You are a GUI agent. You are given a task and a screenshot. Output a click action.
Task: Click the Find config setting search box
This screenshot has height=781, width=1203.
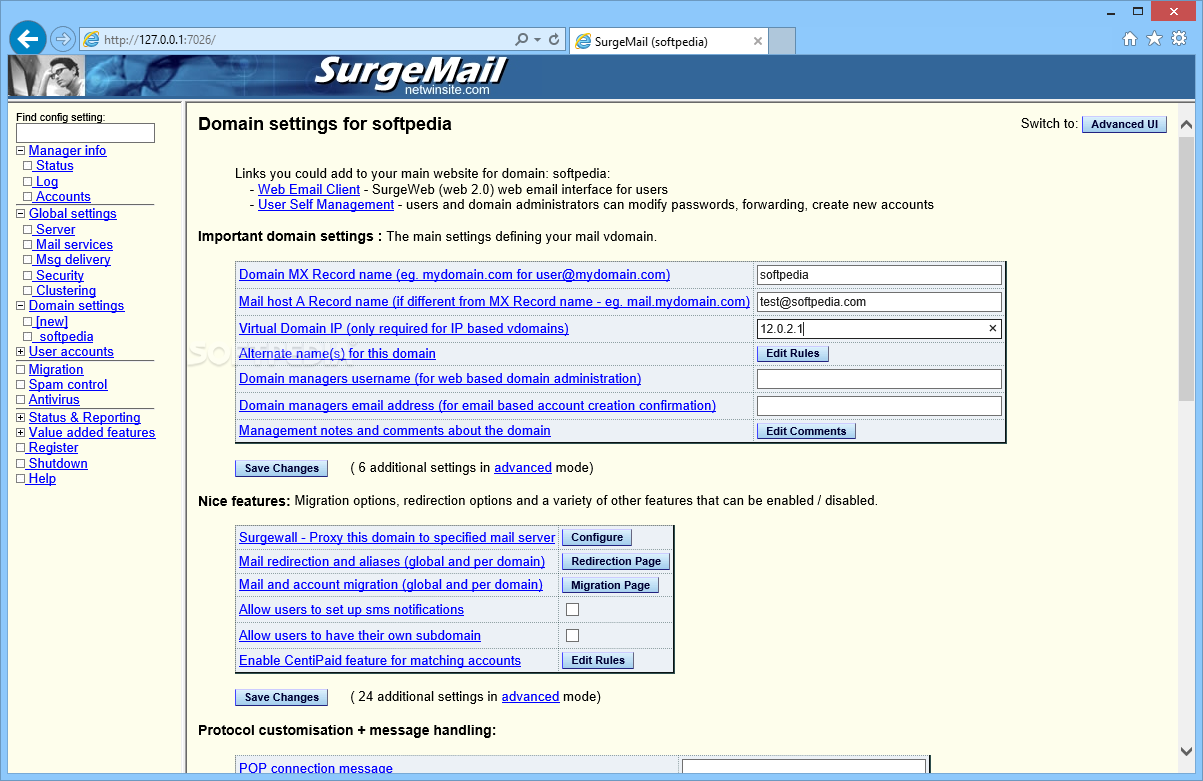(85, 133)
